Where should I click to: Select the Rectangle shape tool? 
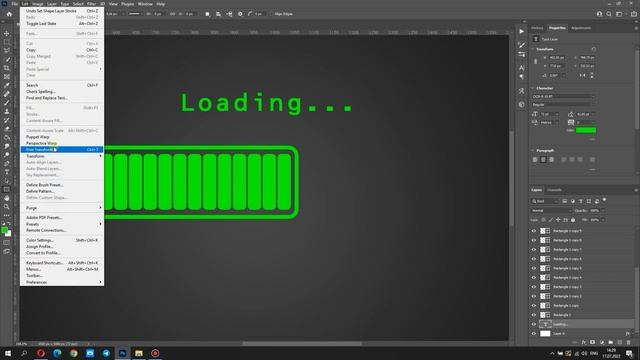(x=7, y=189)
